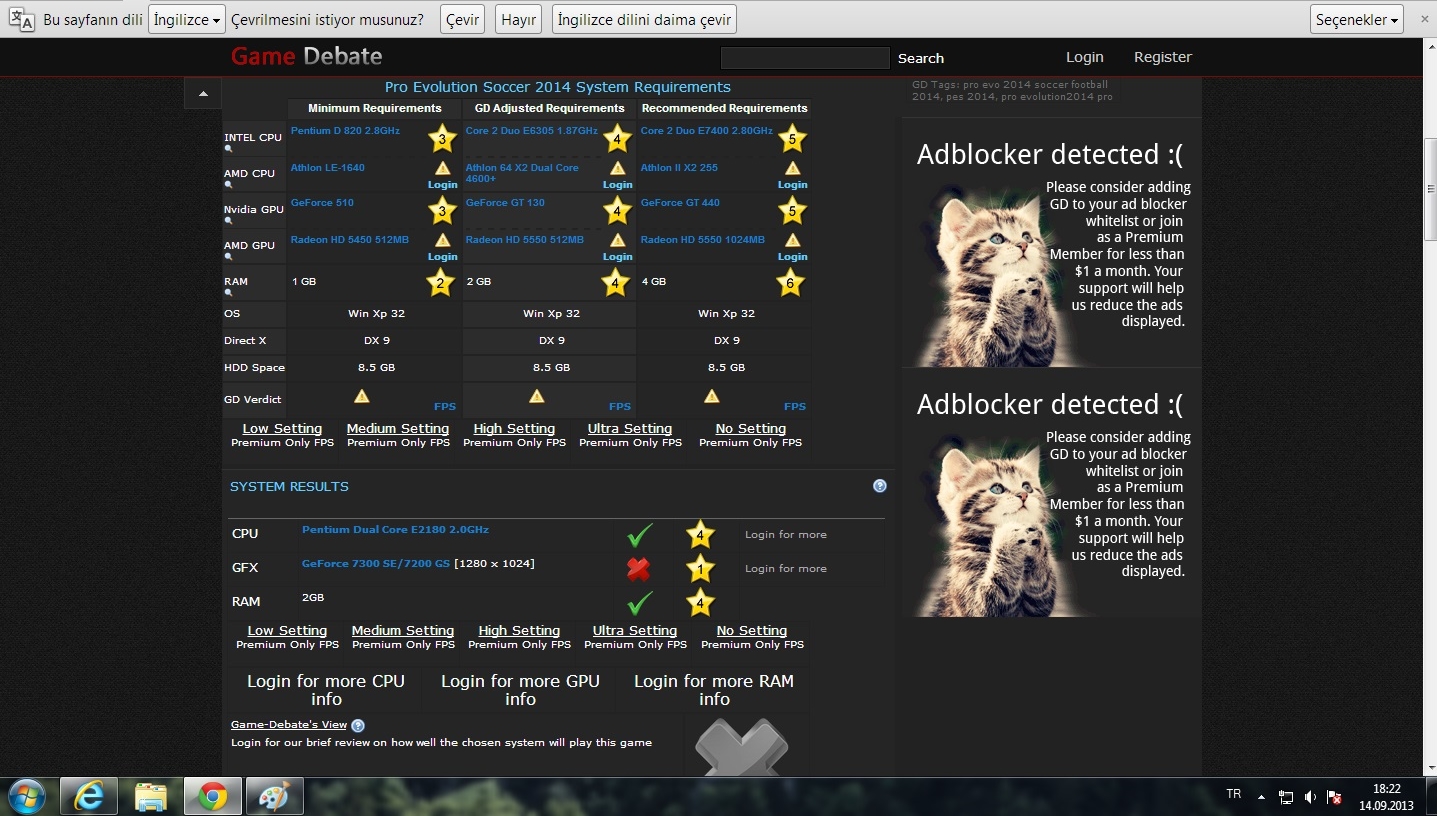Image resolution: width=1437 pixels, height=816 pixels.
Task: Click the star rating for Pentium D 820
Action: [x=442, y=139]
